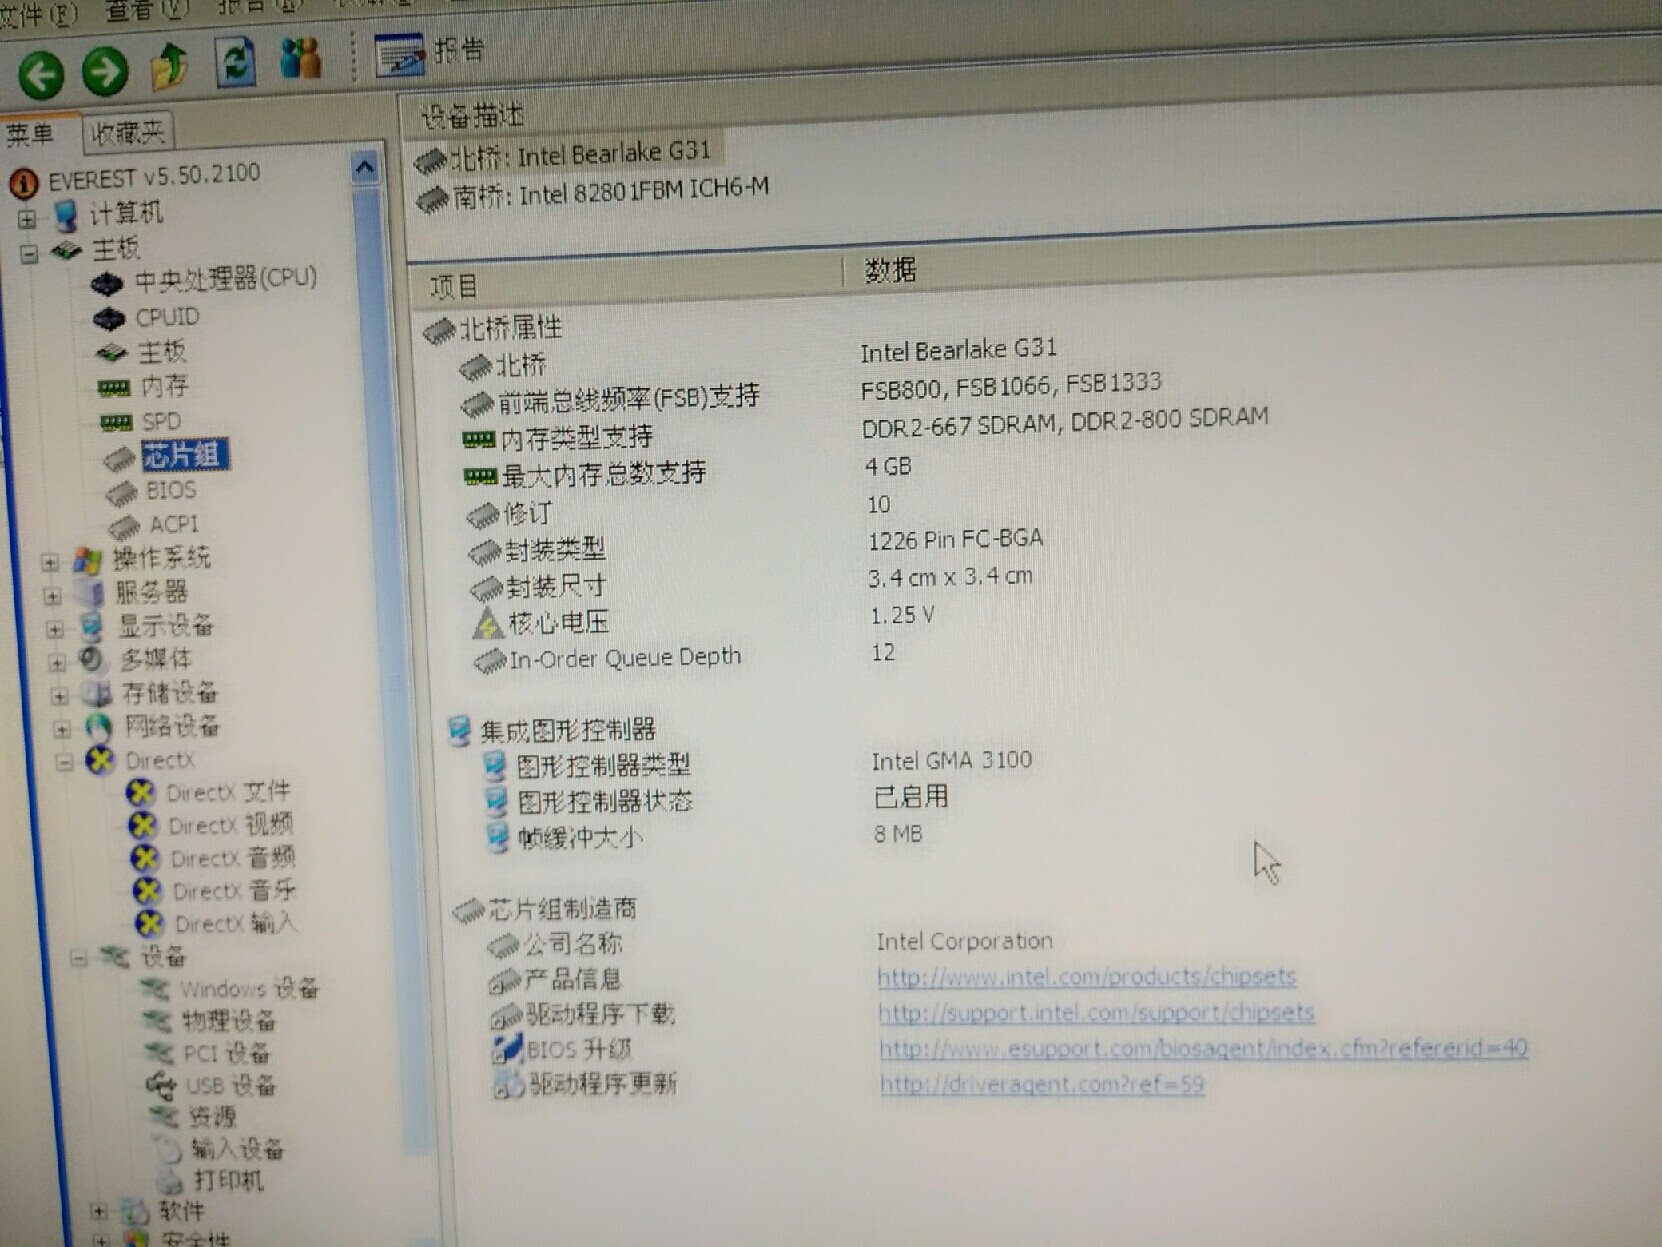Open the intel.com/products/chipsets link
Image resolution: width=1662 pixels, height=1247 pixels.
point(1087,976)
